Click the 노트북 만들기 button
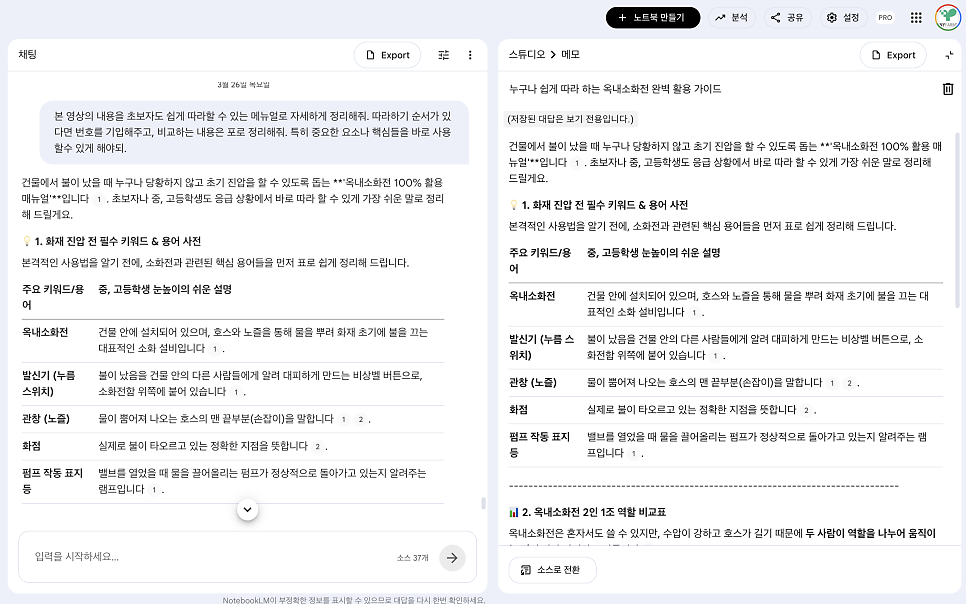The image size is (966, 604). coord(652,18)
